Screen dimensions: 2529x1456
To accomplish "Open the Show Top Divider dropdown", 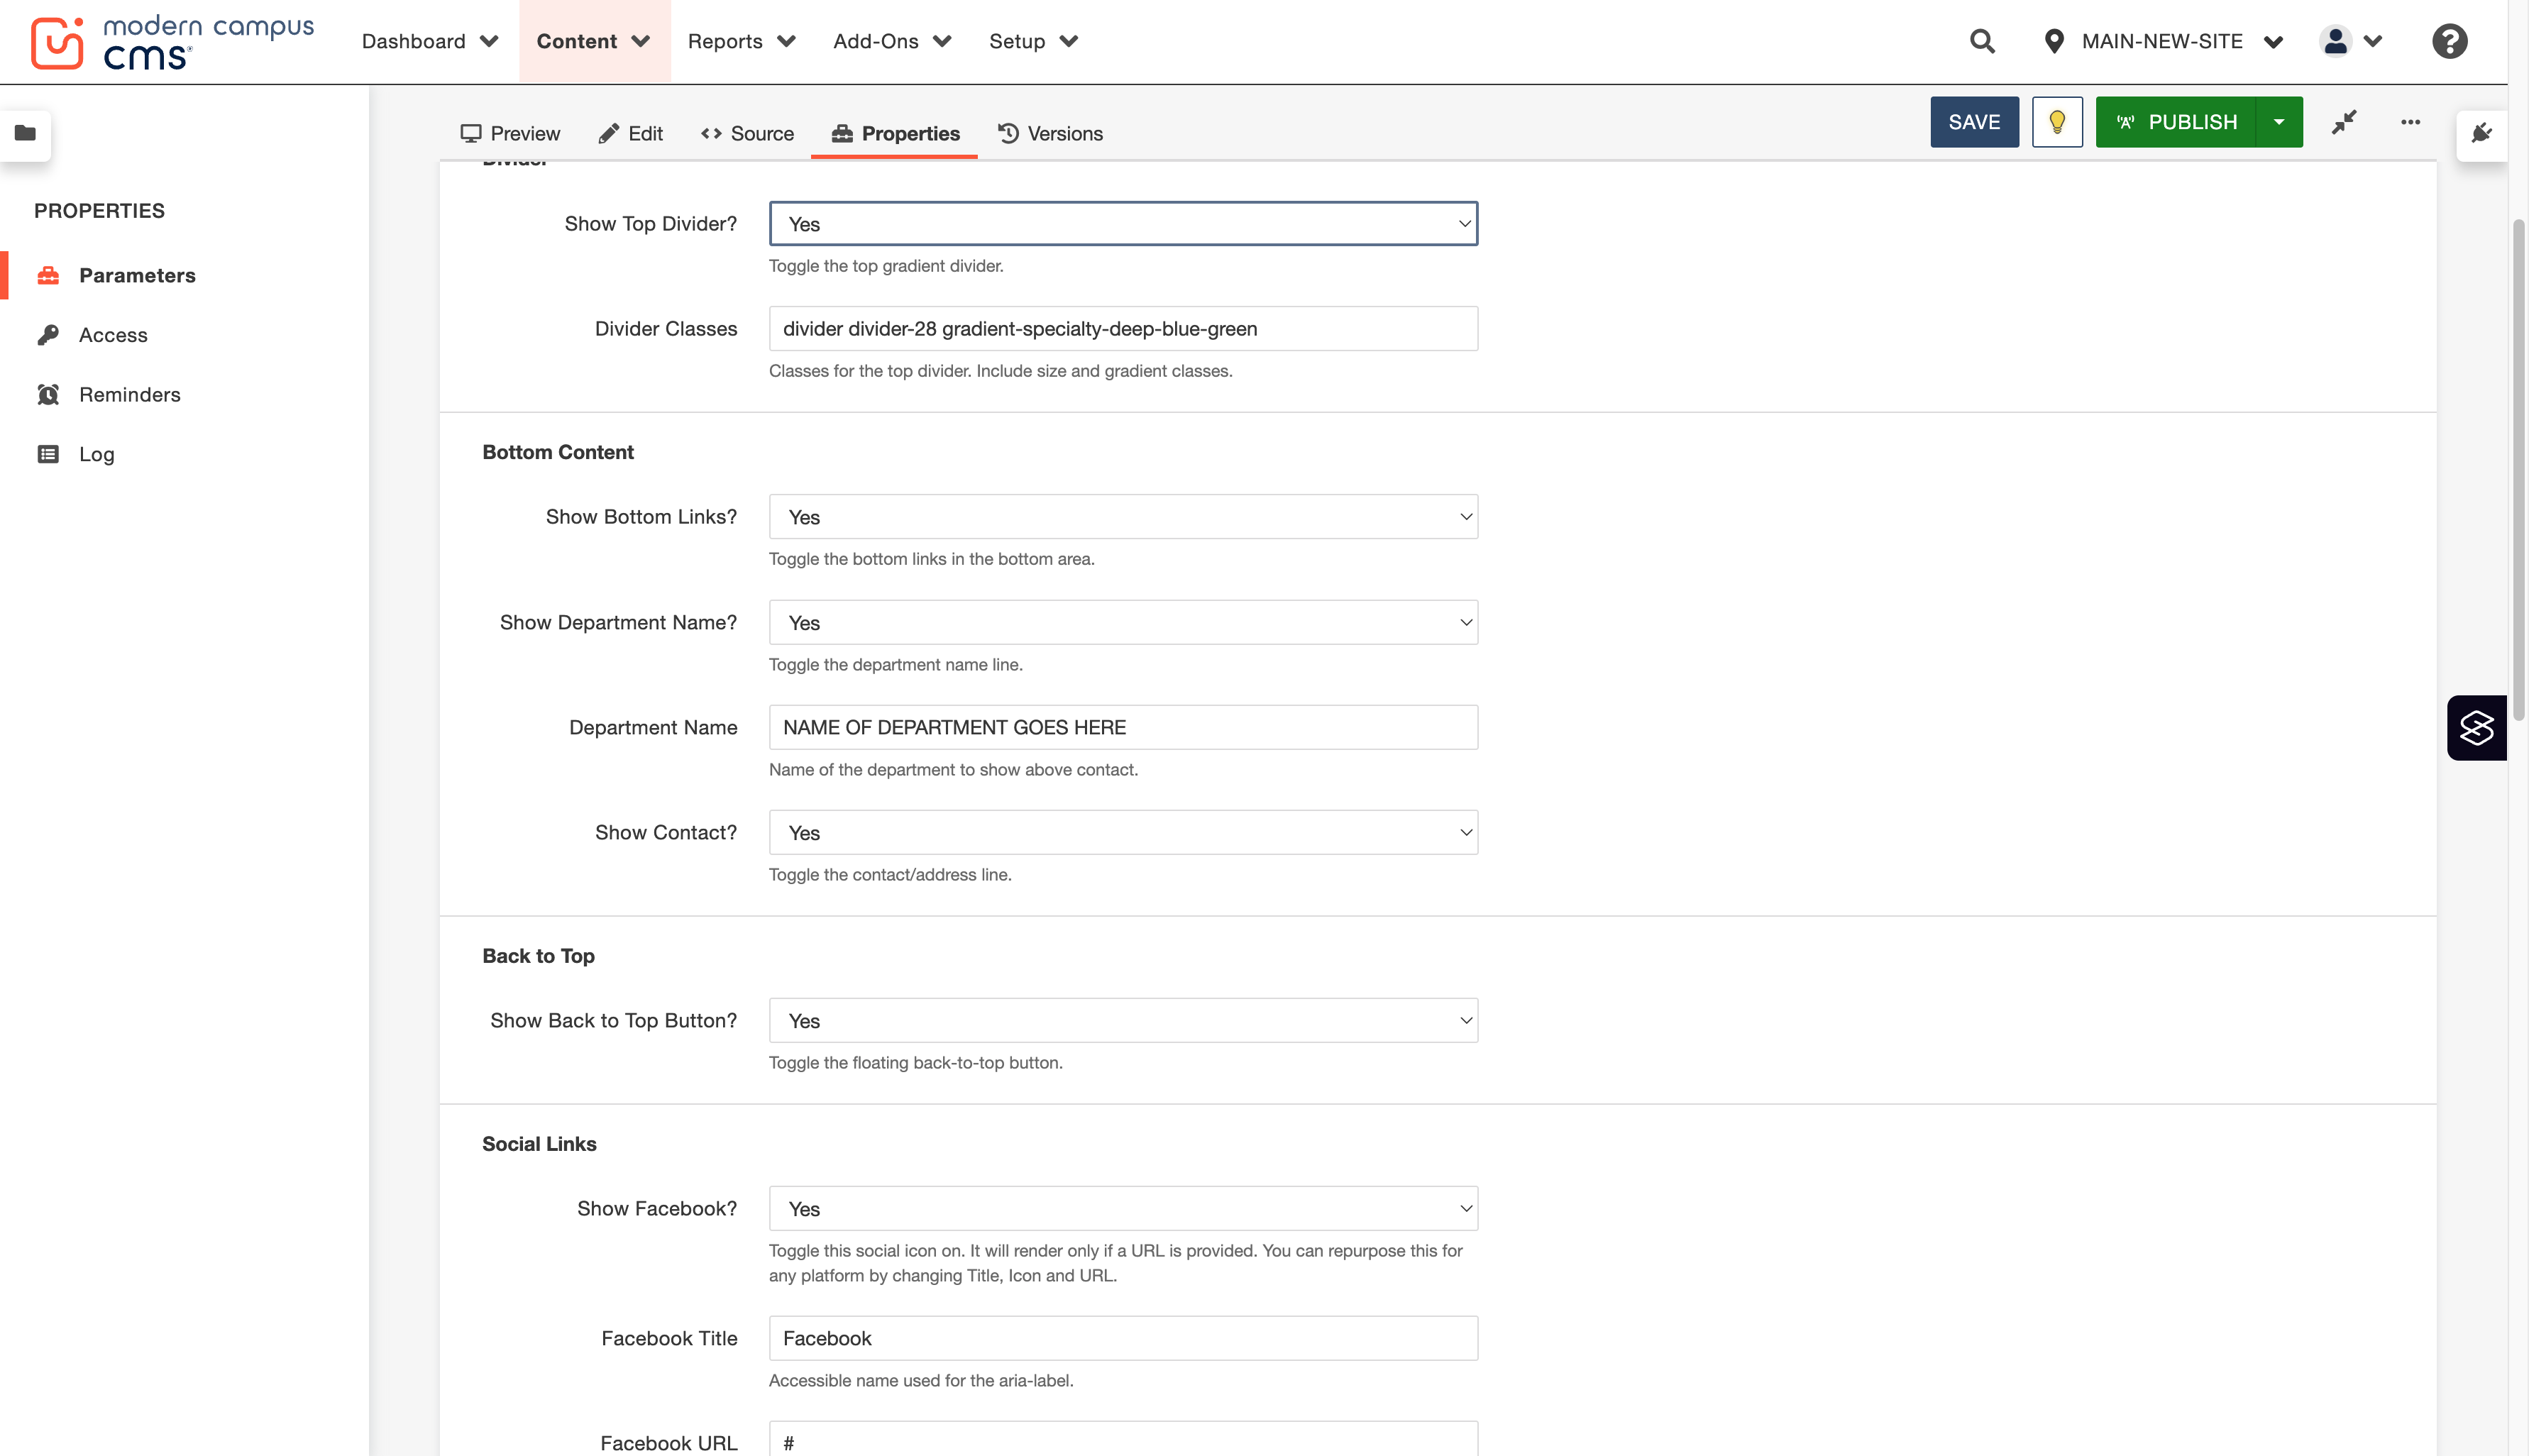I will (x=1123, y=224).
